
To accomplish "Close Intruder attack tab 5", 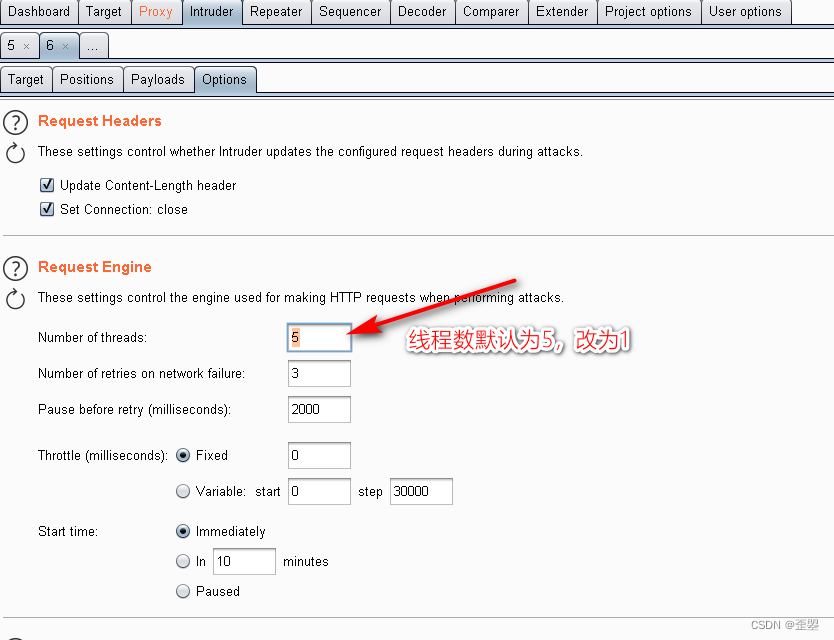I will point(26,46).
